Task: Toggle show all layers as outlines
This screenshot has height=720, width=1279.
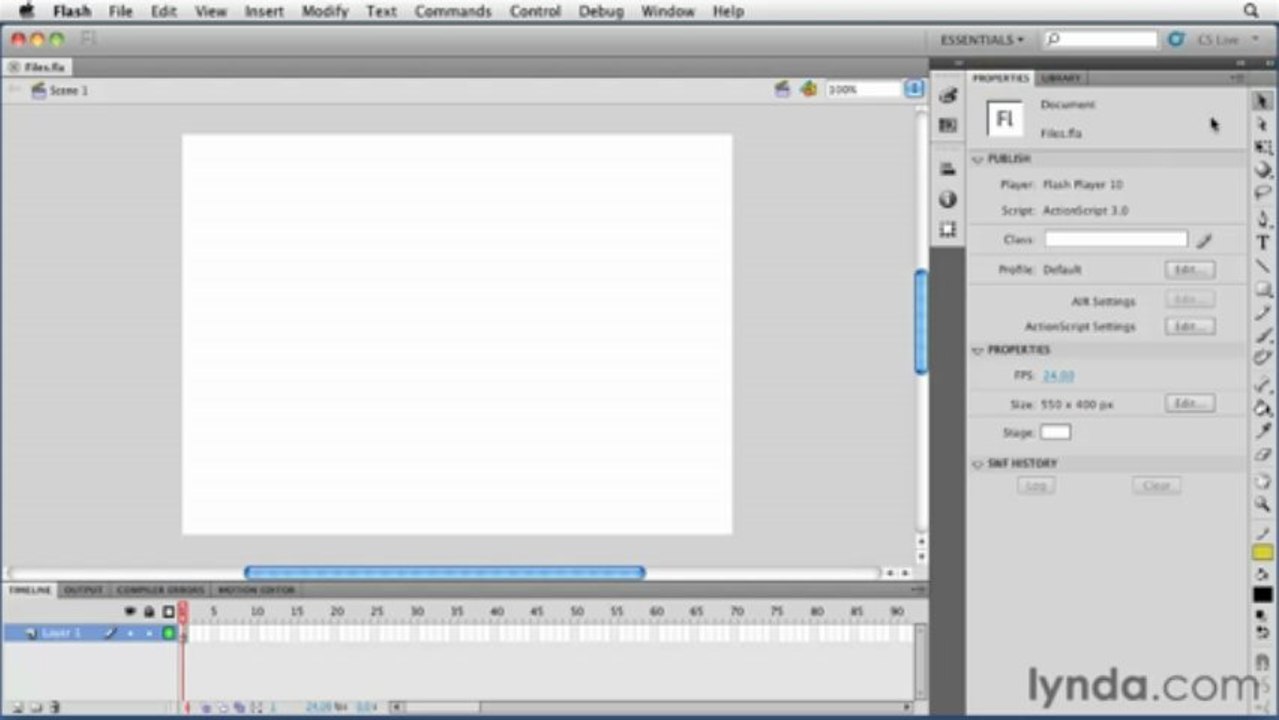Action: pyautogui.click(x=168, y=611)
